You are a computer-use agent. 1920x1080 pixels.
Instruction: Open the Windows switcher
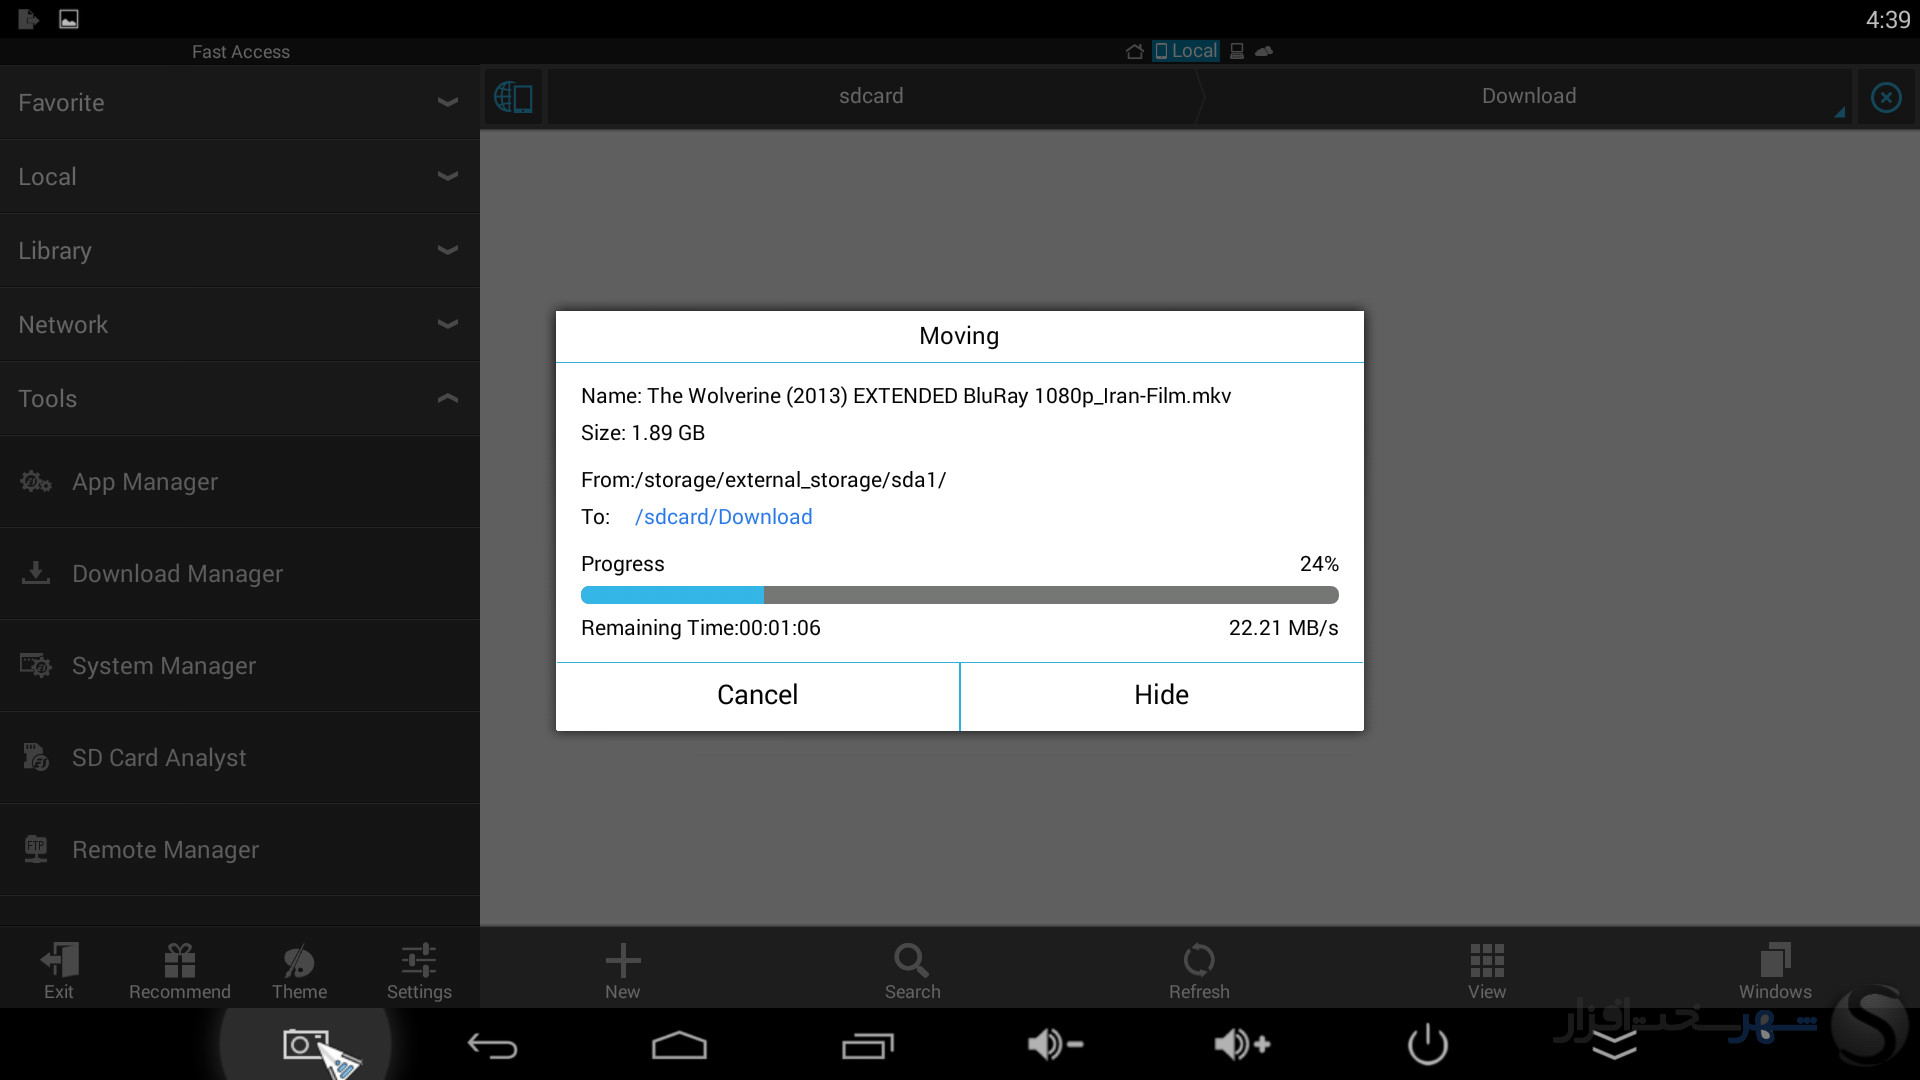click(1775, 969)
